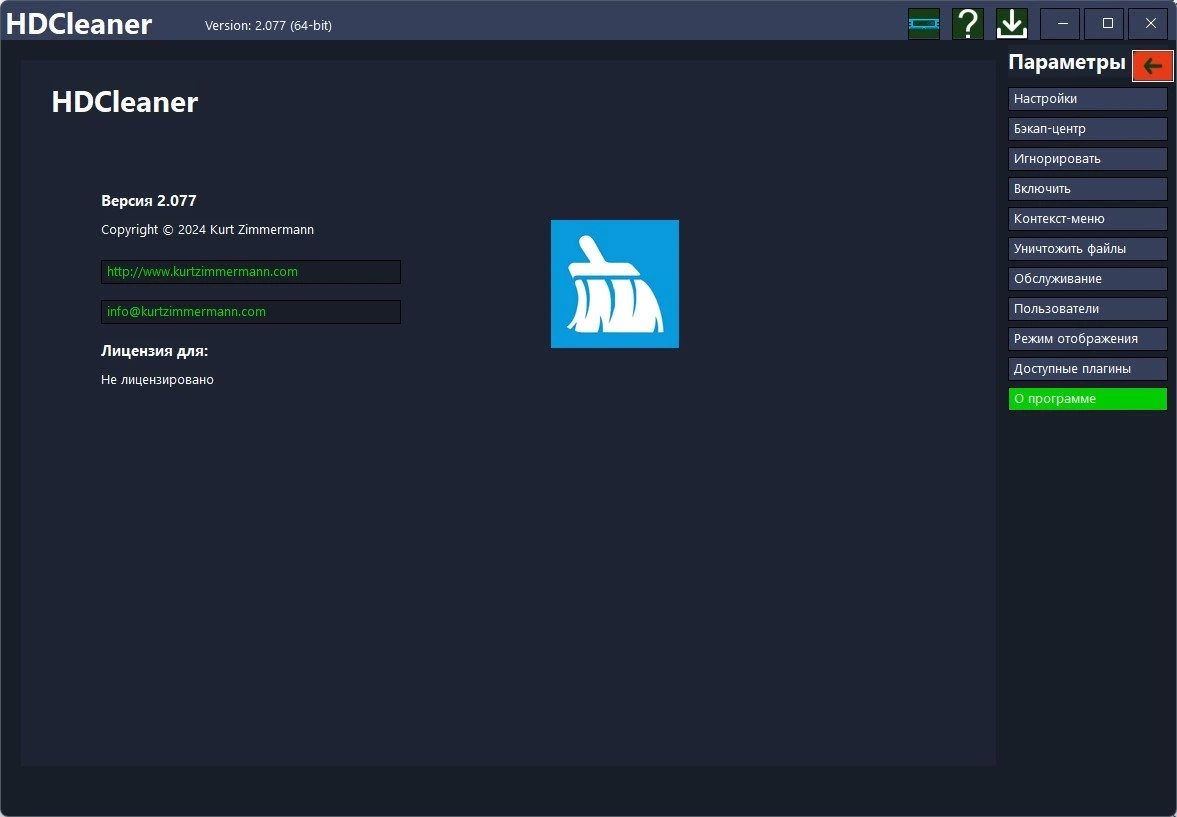Open the kurtzimmermann.com website link
The image size is (1177, 817).
[x=251, y=272]
